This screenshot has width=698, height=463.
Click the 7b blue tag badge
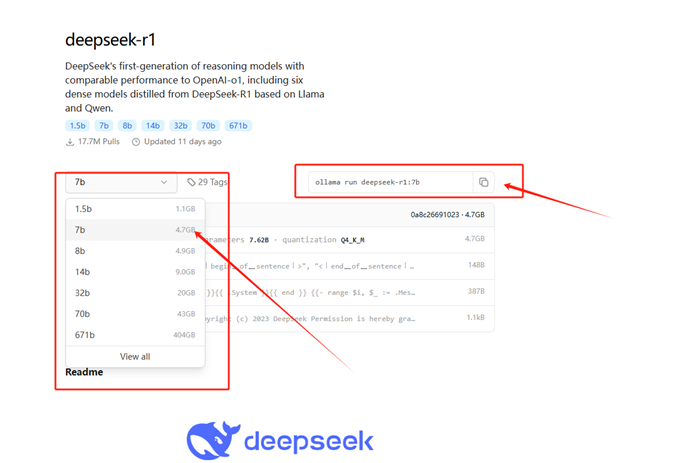[x=104, y=126]
